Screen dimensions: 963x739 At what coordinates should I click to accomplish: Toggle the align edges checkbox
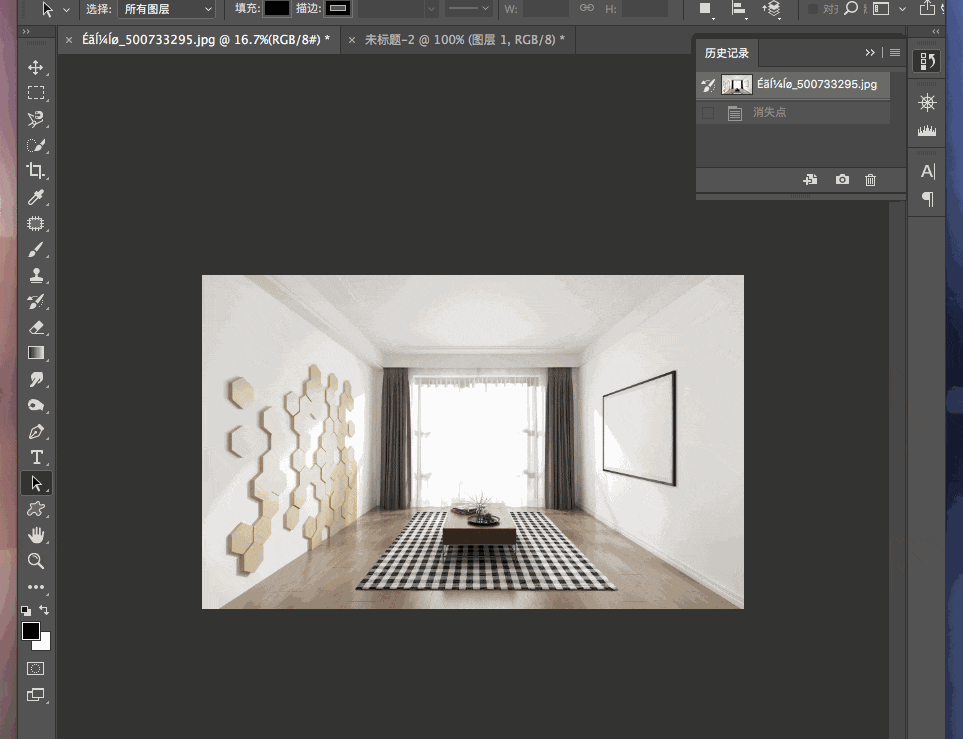(x=813, y=9)
